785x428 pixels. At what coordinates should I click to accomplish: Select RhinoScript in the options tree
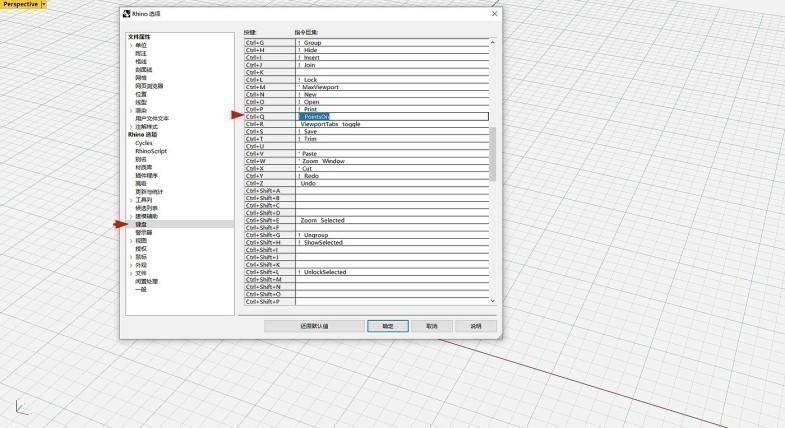point(151,151)
